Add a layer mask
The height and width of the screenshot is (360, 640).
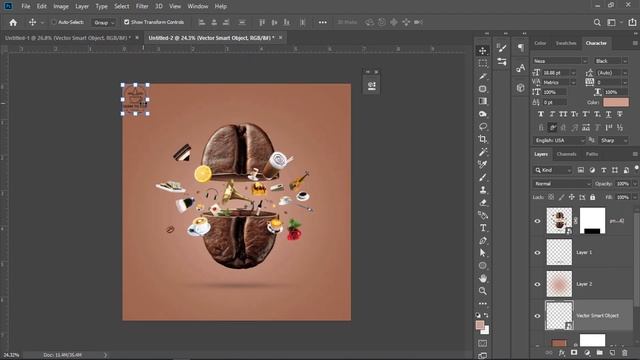[x=574, y=353]
